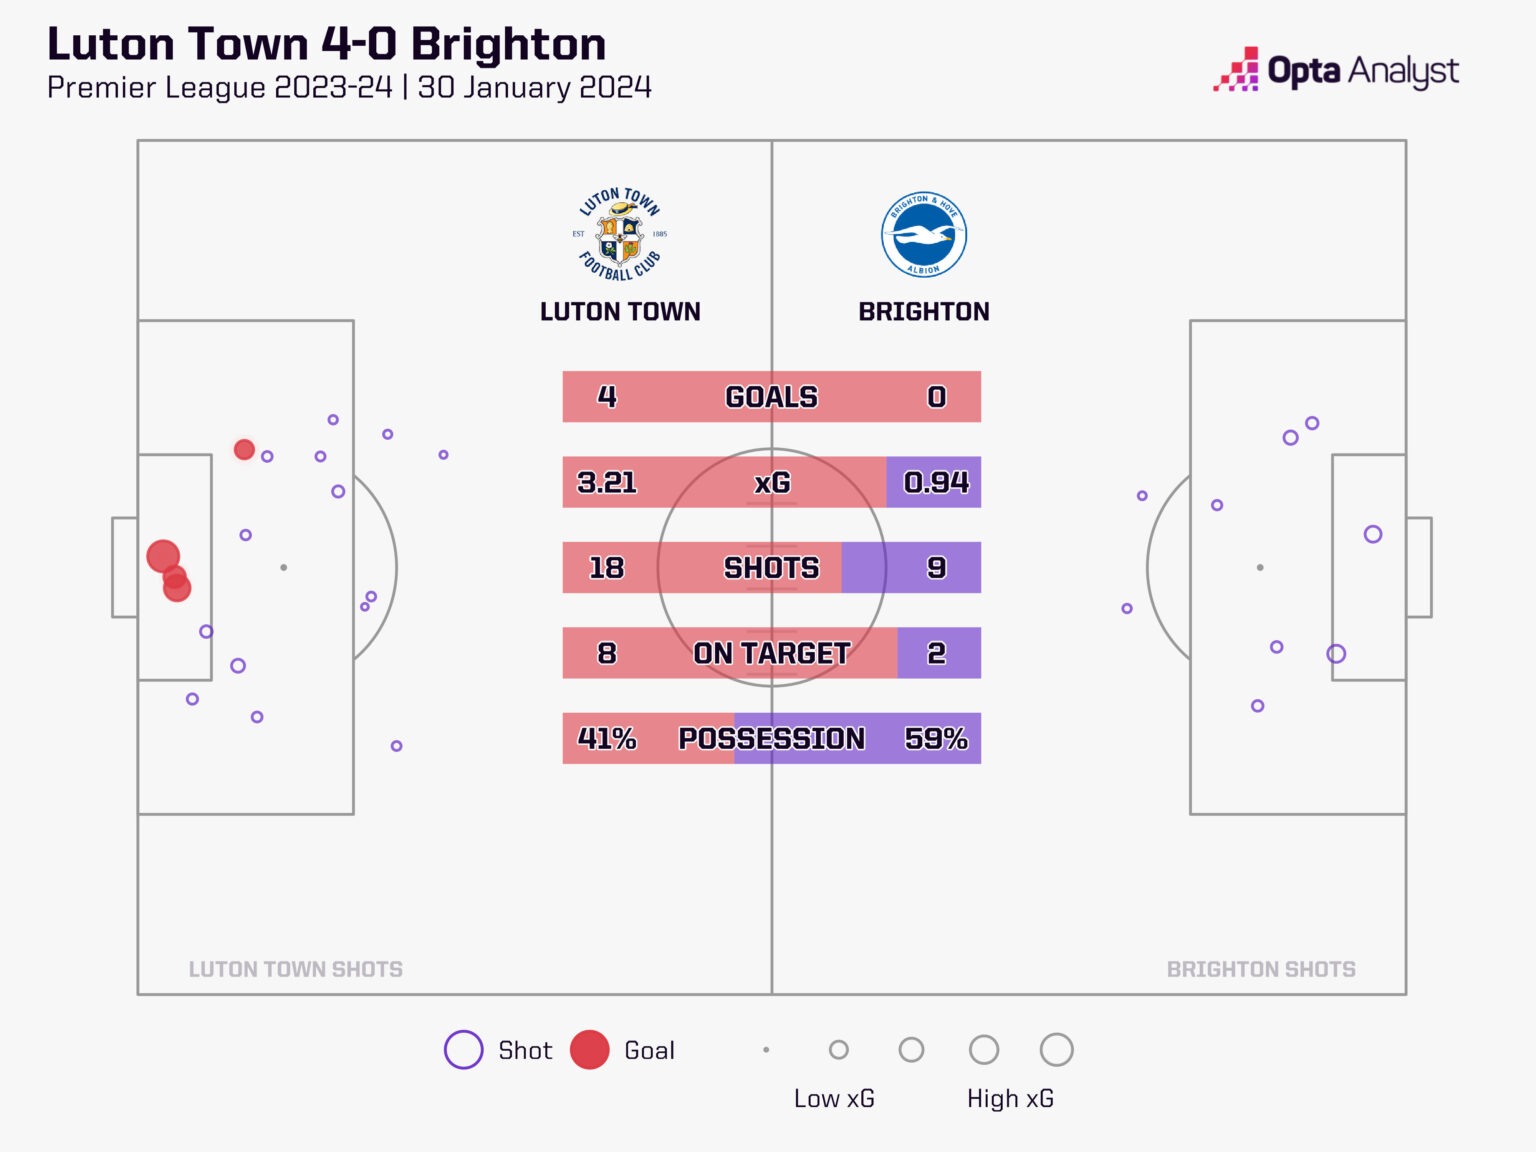Click the Premier League date subtitle

349,88
